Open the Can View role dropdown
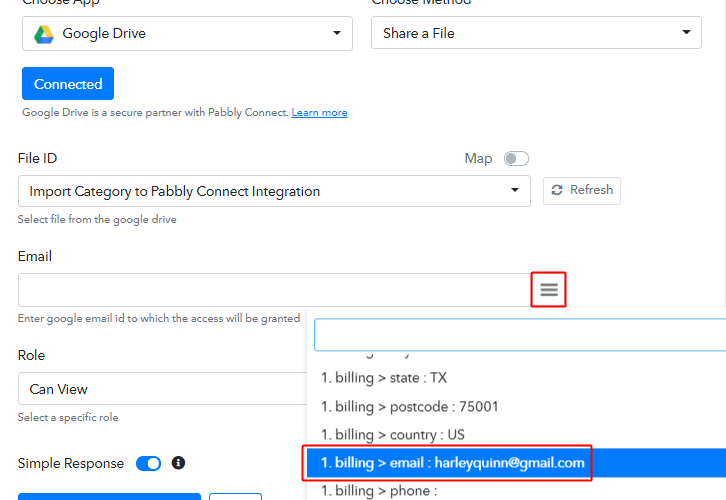This screenshot has width=726, height=500. (x=163, y=389)
